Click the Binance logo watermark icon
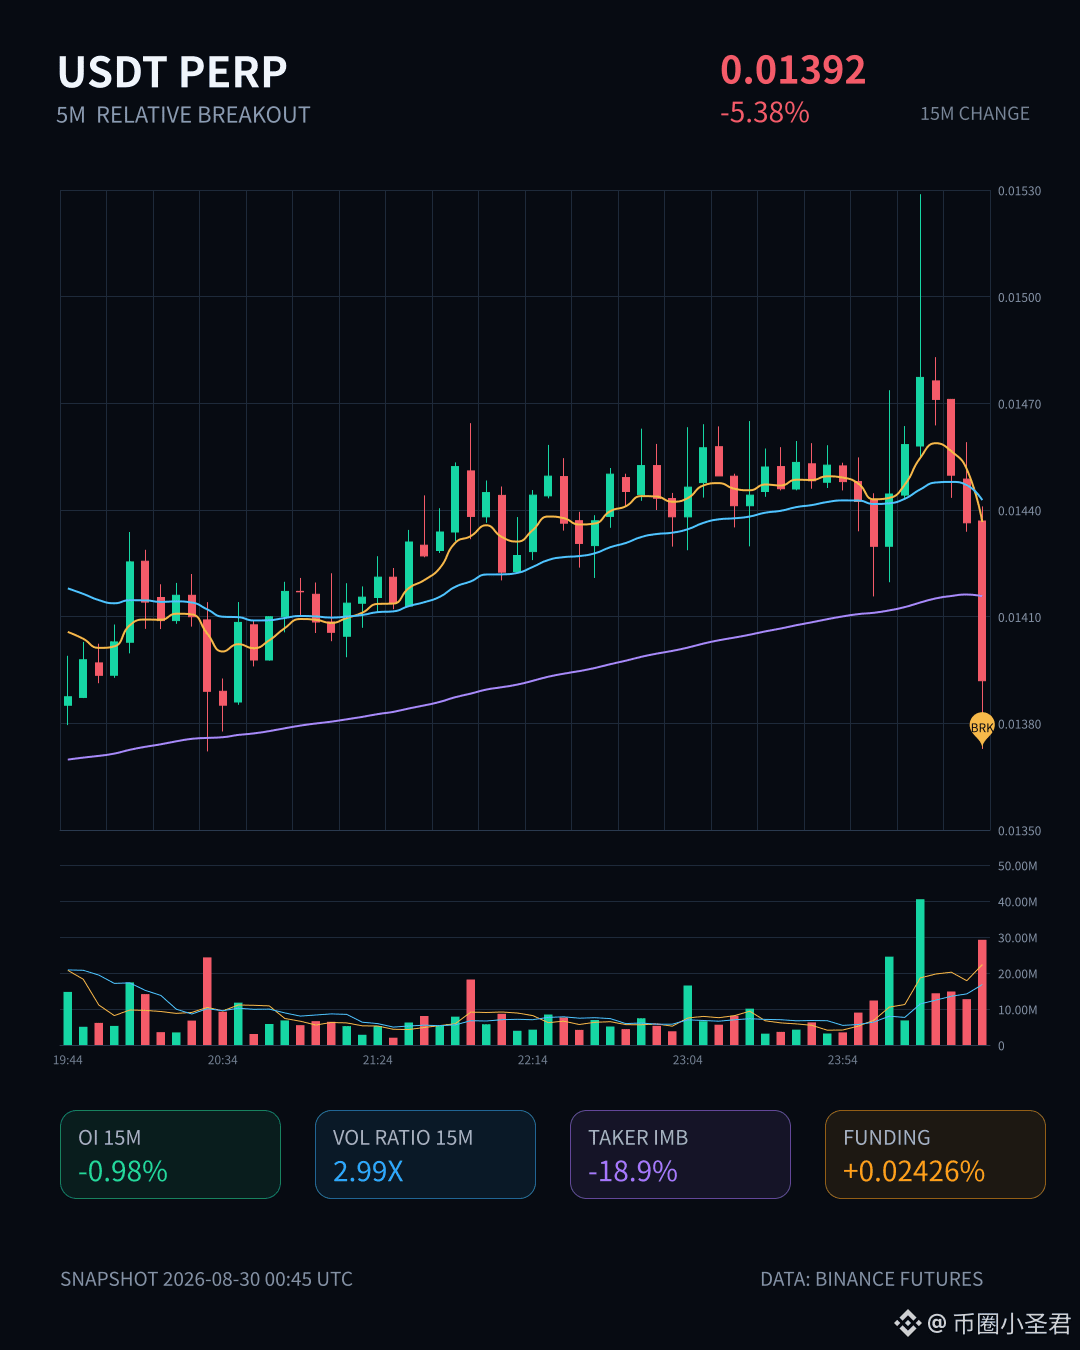 coord(907,1324)
